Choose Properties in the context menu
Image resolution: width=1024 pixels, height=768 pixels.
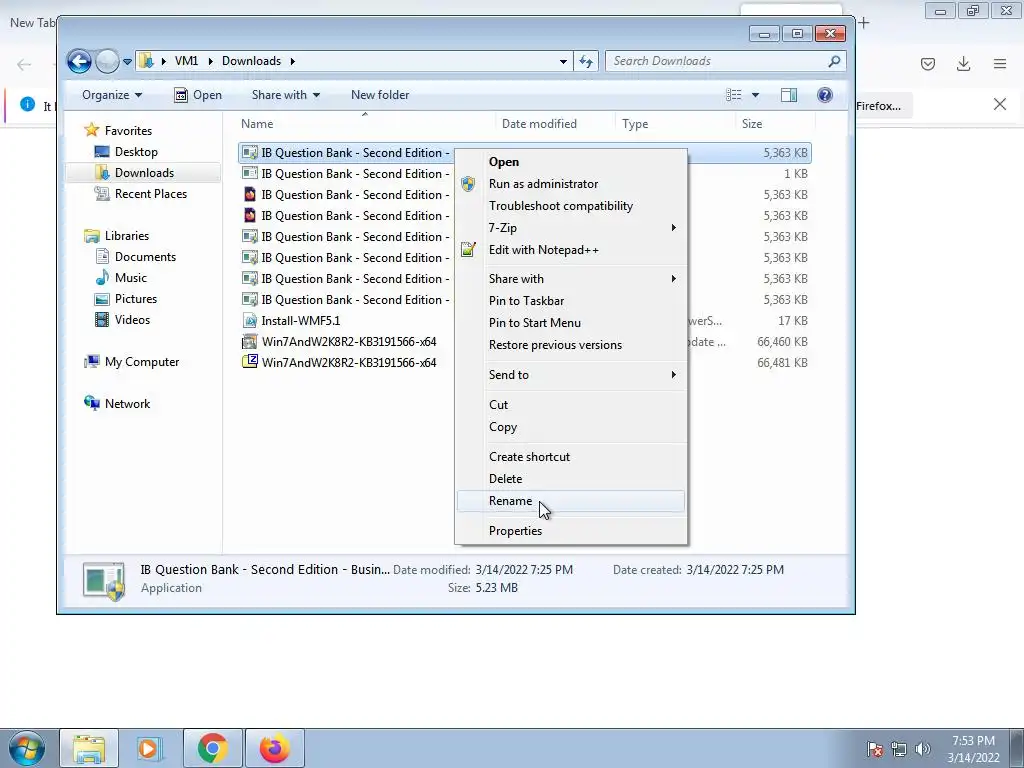pos(571,531)
